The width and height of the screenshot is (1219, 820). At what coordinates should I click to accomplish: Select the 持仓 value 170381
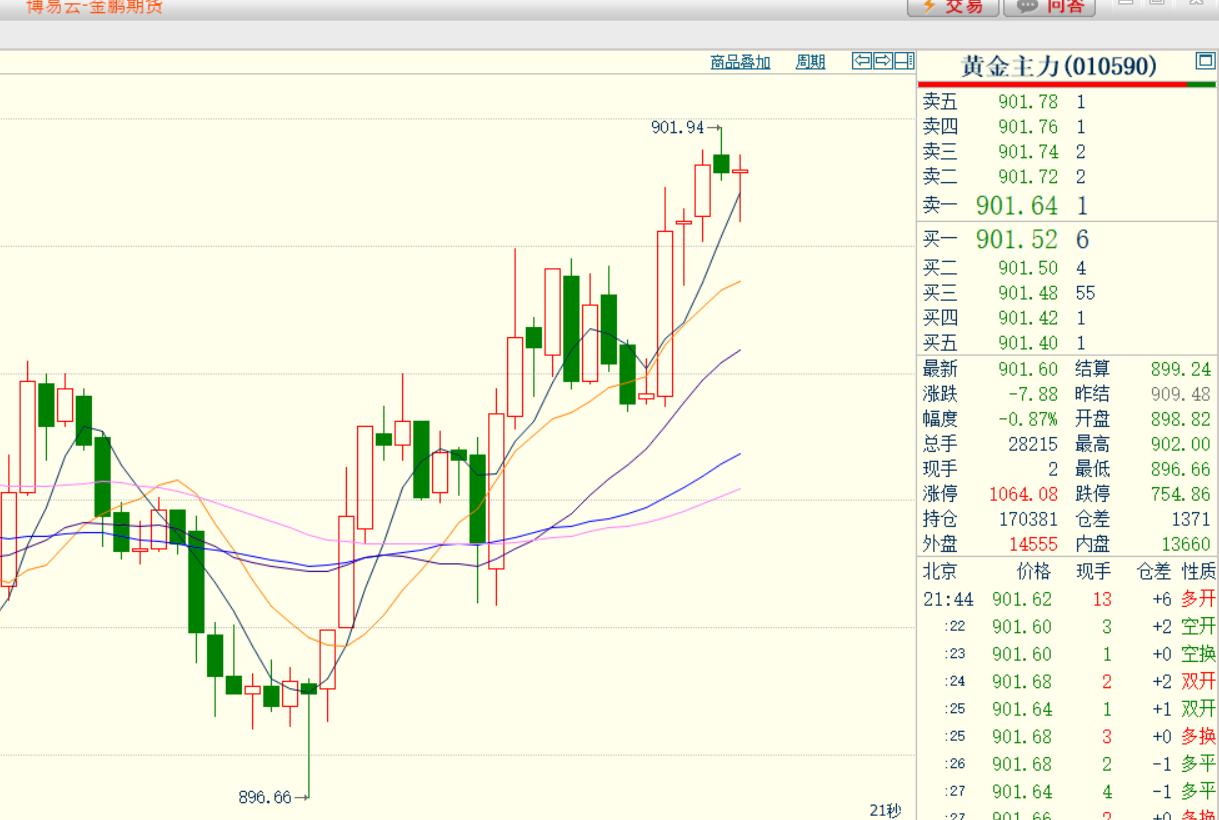coord(1028,519)
